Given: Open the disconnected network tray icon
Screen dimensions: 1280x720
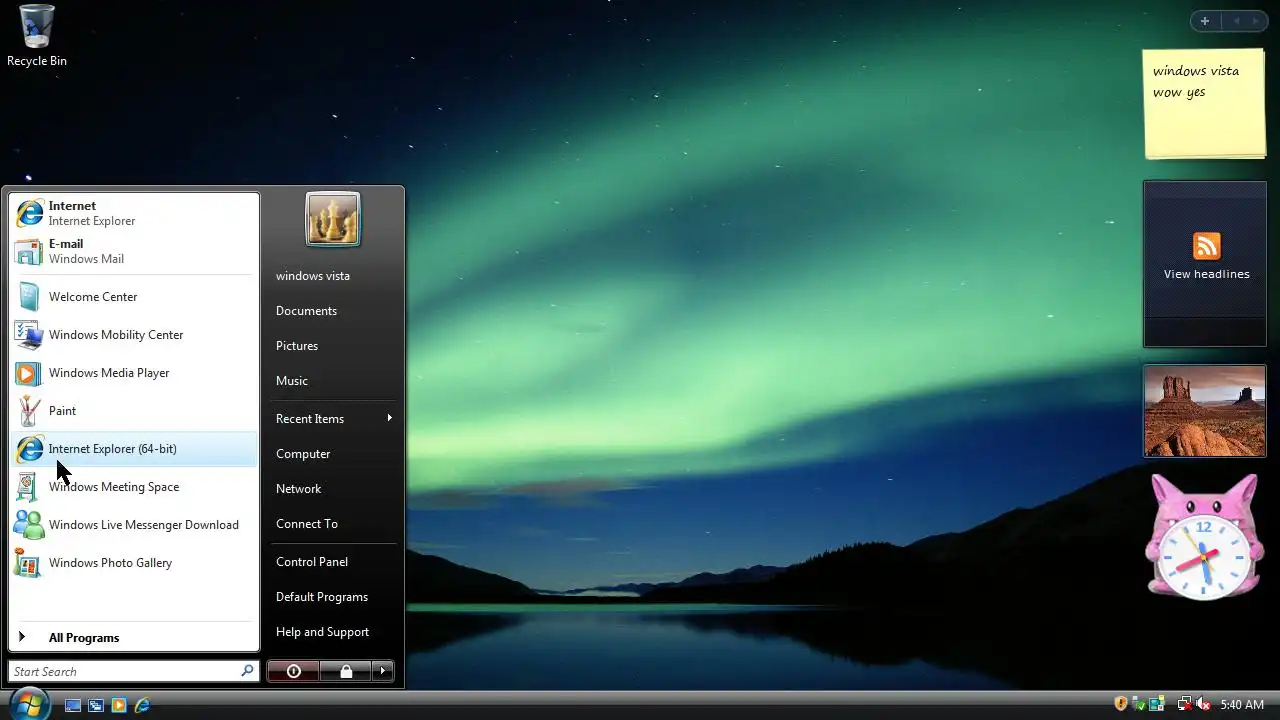Looking at the screenshot, I should pyautogui.click(x=1184, y=704).
